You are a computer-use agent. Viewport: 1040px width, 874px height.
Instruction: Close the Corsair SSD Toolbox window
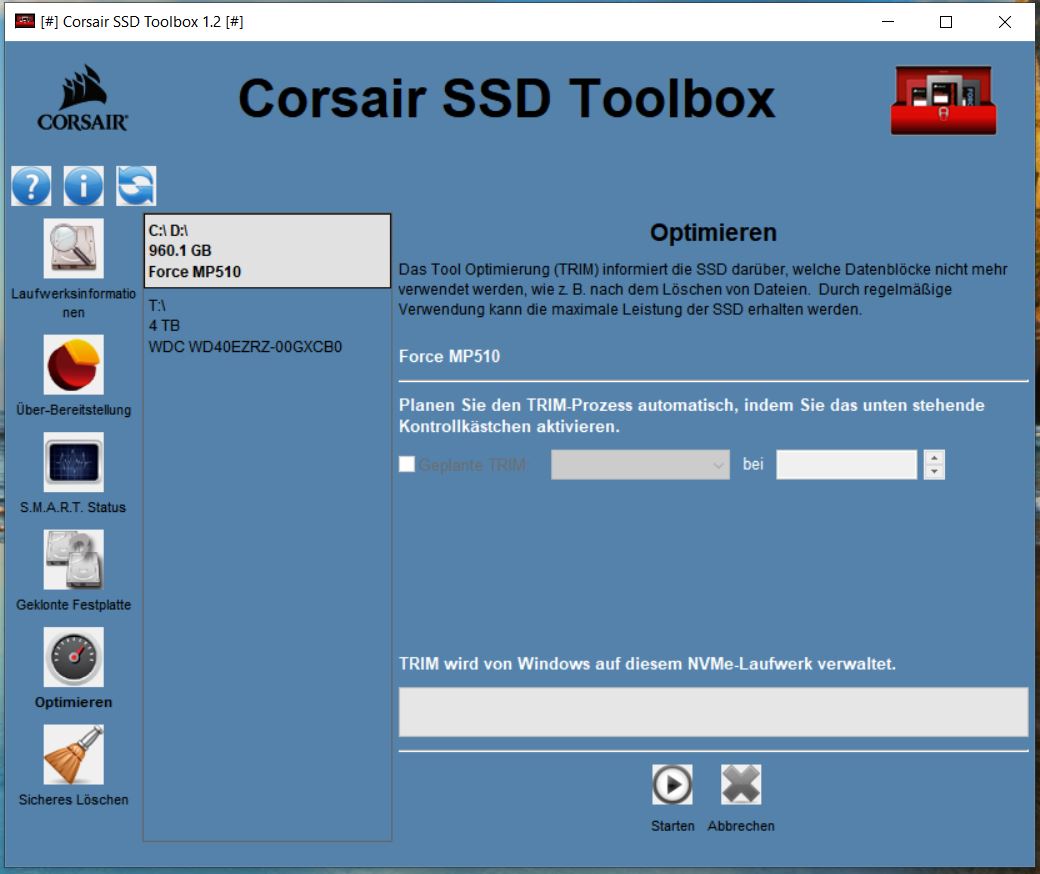[1004, 22]
